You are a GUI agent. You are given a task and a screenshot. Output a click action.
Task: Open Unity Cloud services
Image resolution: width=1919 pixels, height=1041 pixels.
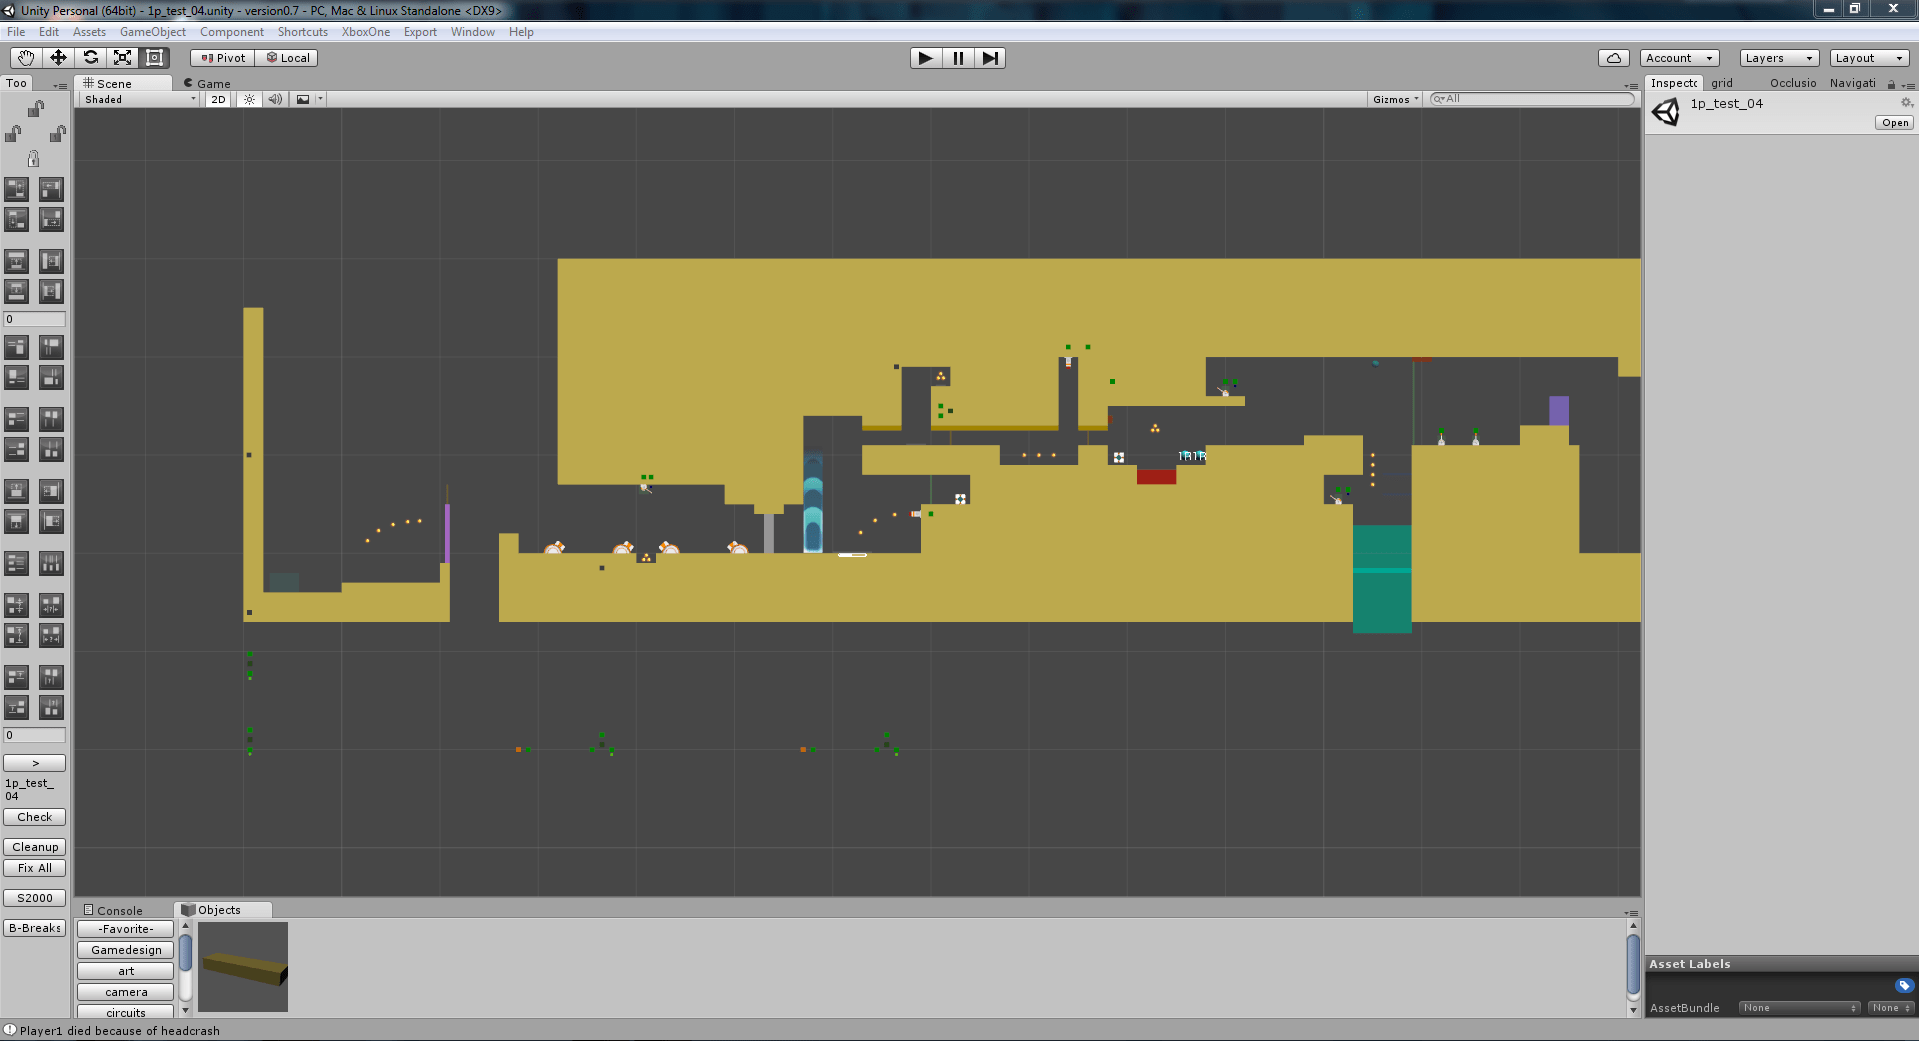(1613, 57)
